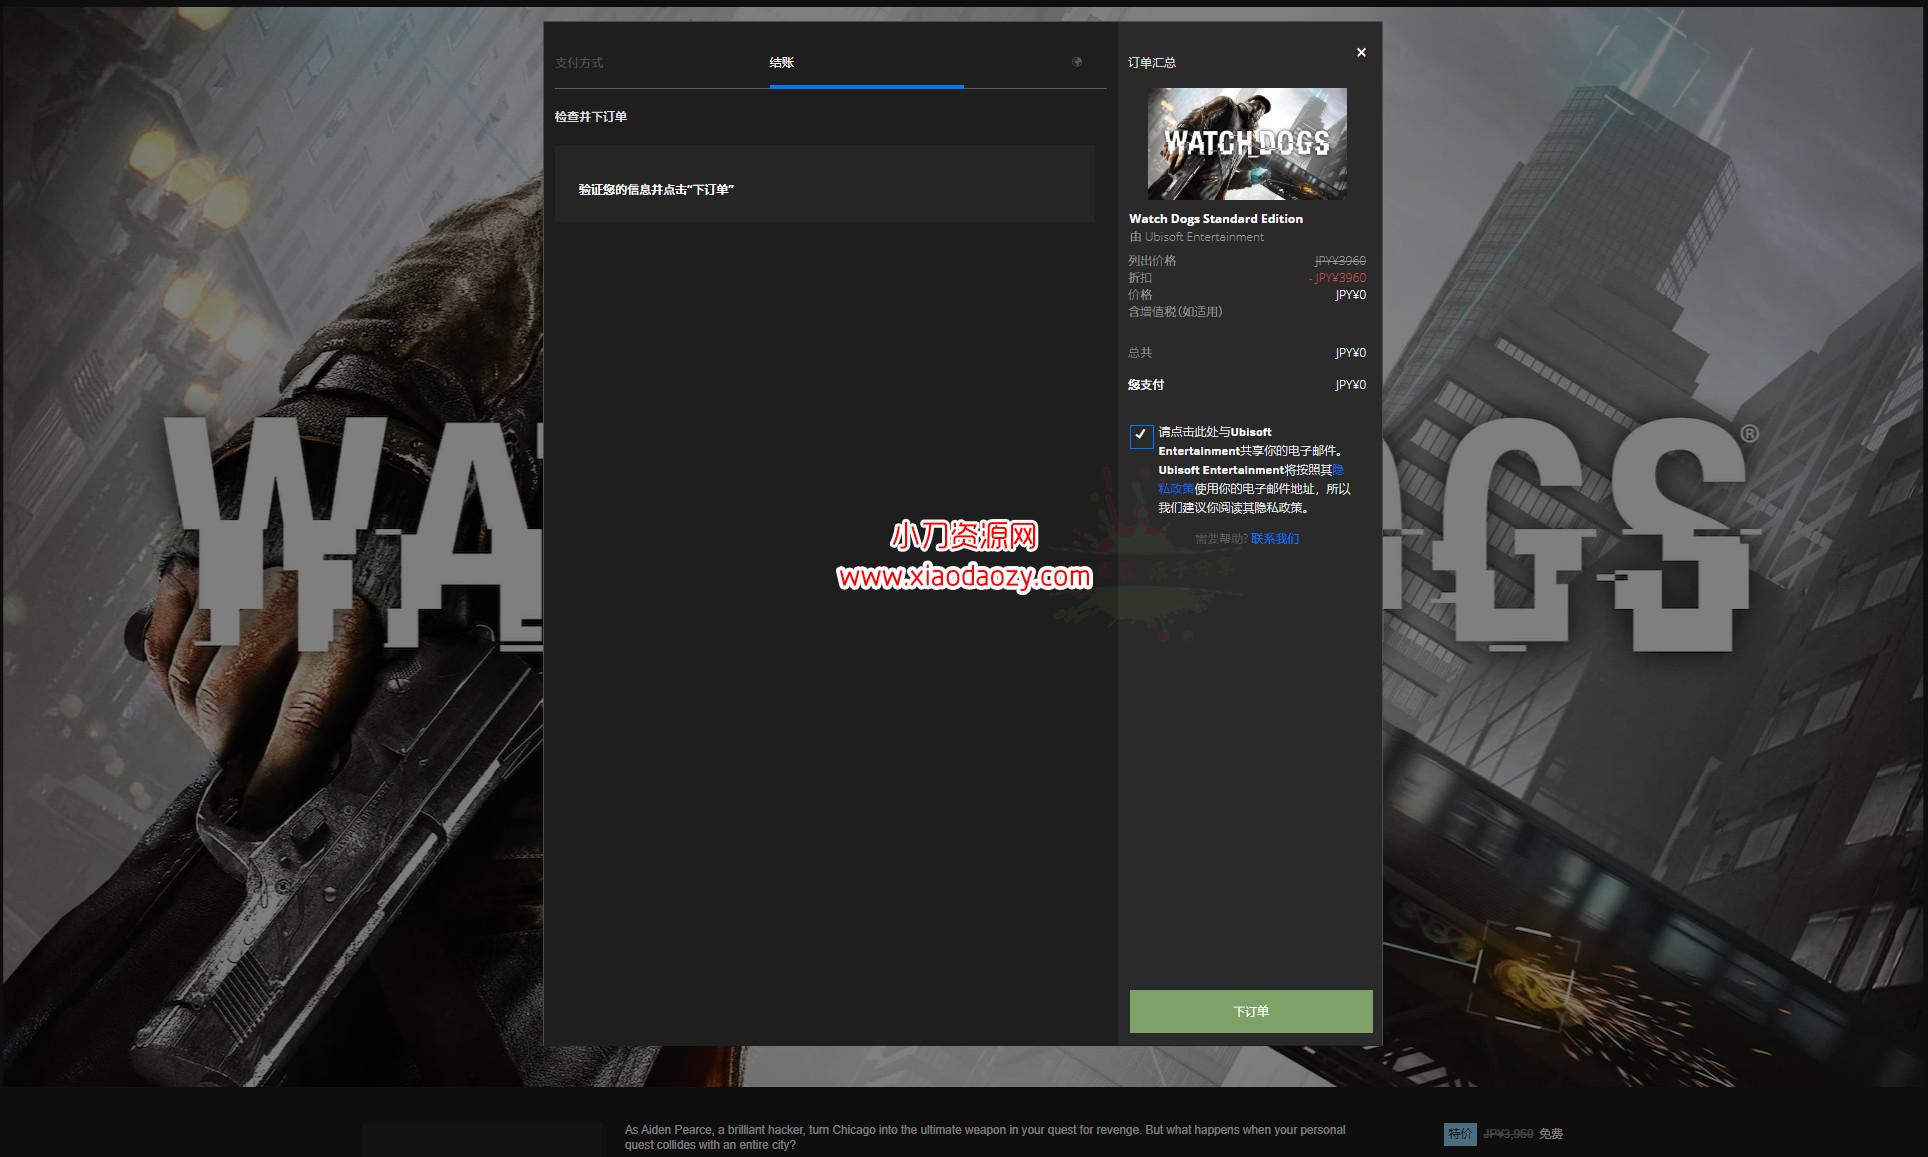Image resolution: width=1928 pixels, height=1157 pixels.
Task: Click the 验证您的信息并点击"下订单" message
Action: click(656, 189)
